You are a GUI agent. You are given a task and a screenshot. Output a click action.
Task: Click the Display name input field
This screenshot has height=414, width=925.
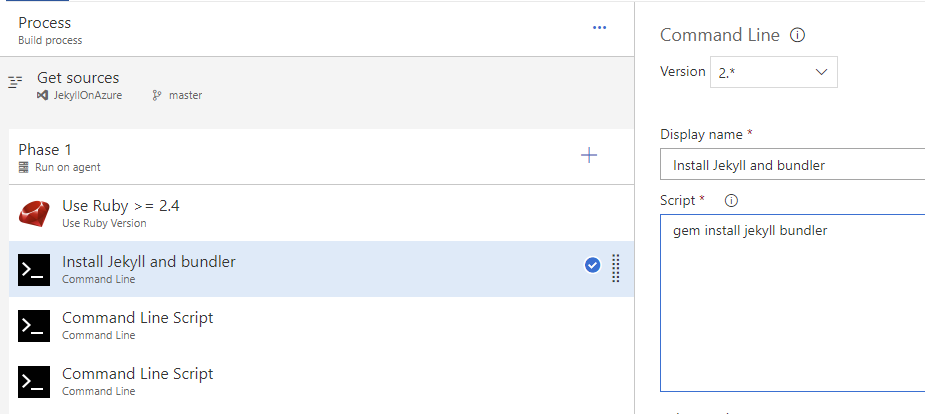(x=792, y=165)
